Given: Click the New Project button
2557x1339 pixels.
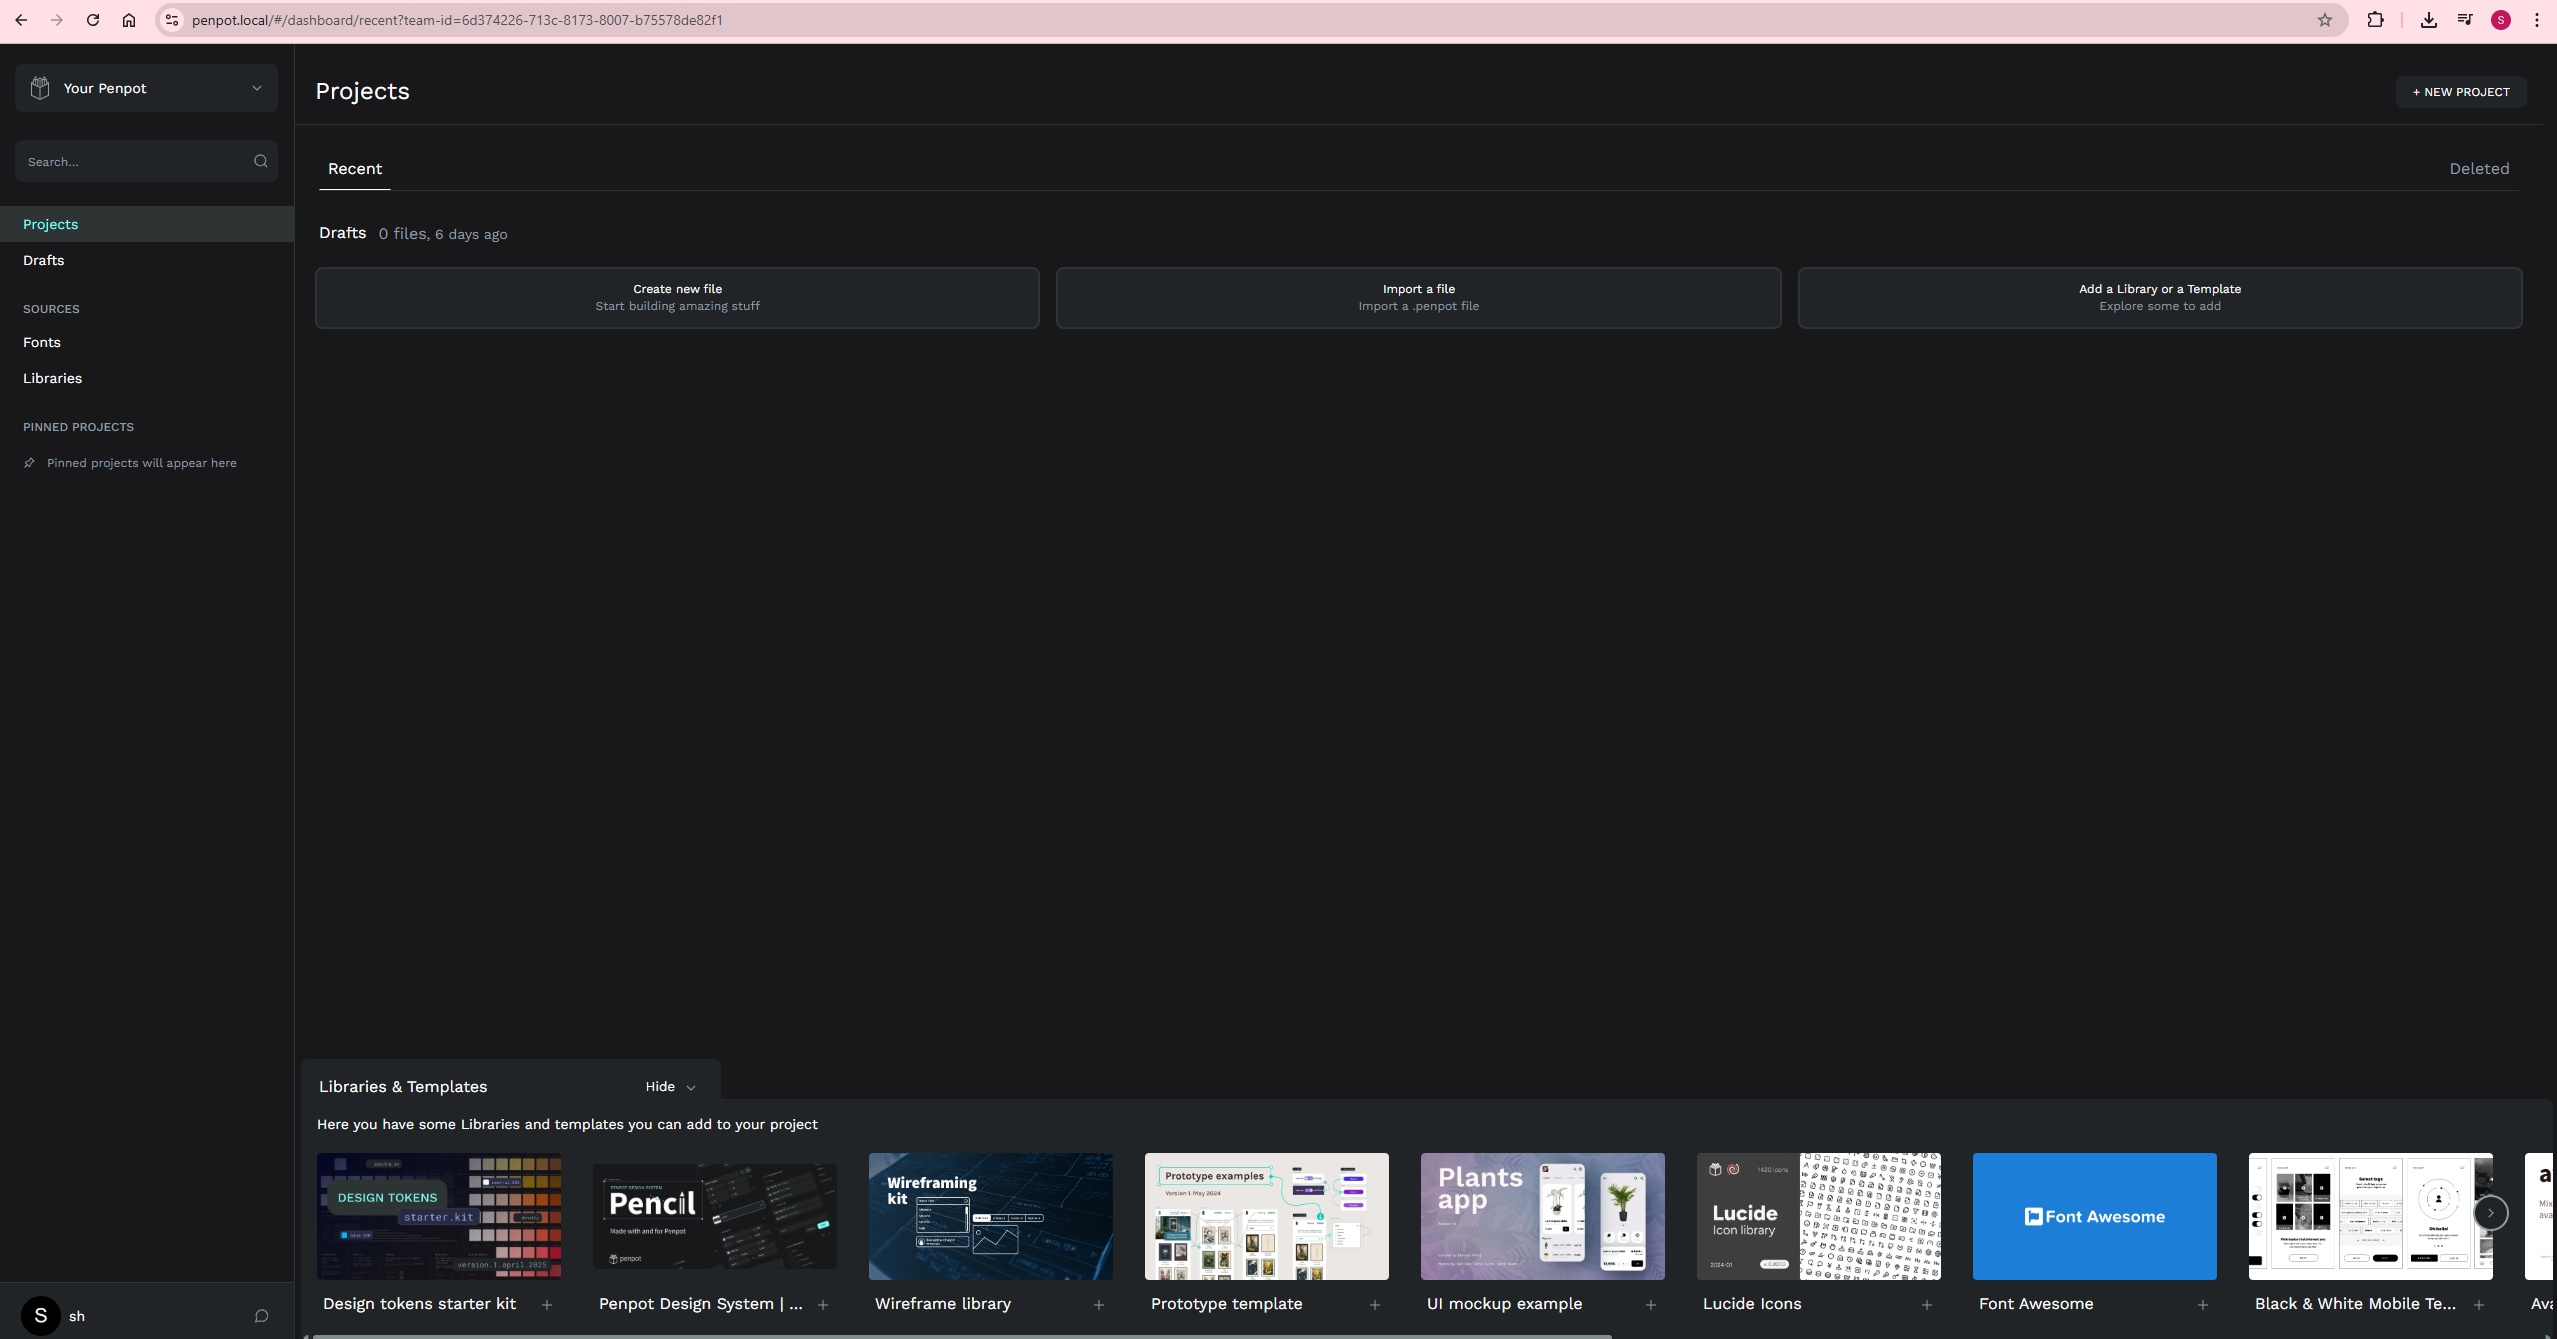Looking at the screenshot, I should coord(2460,92).
